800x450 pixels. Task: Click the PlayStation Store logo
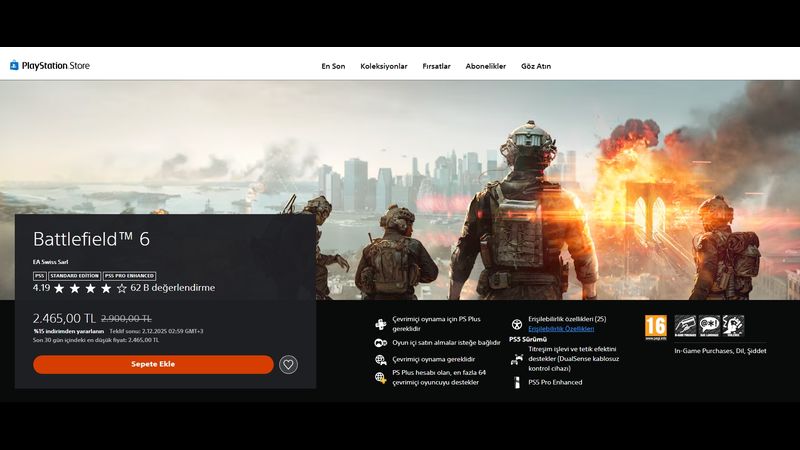pyautogui.click(x=49, y=65)
